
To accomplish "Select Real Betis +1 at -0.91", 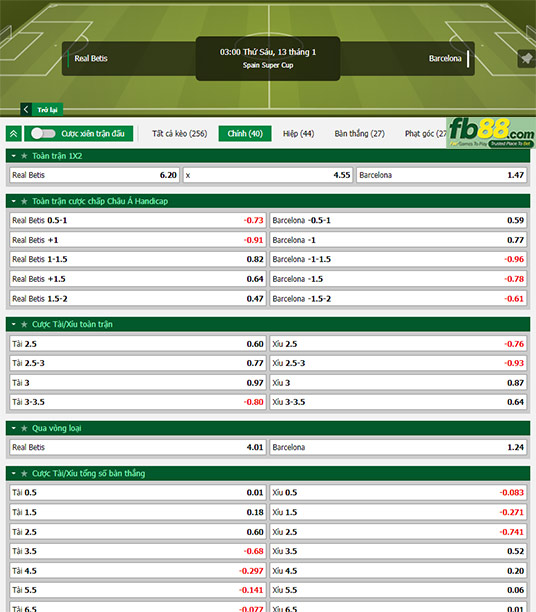I will point(138,240).
